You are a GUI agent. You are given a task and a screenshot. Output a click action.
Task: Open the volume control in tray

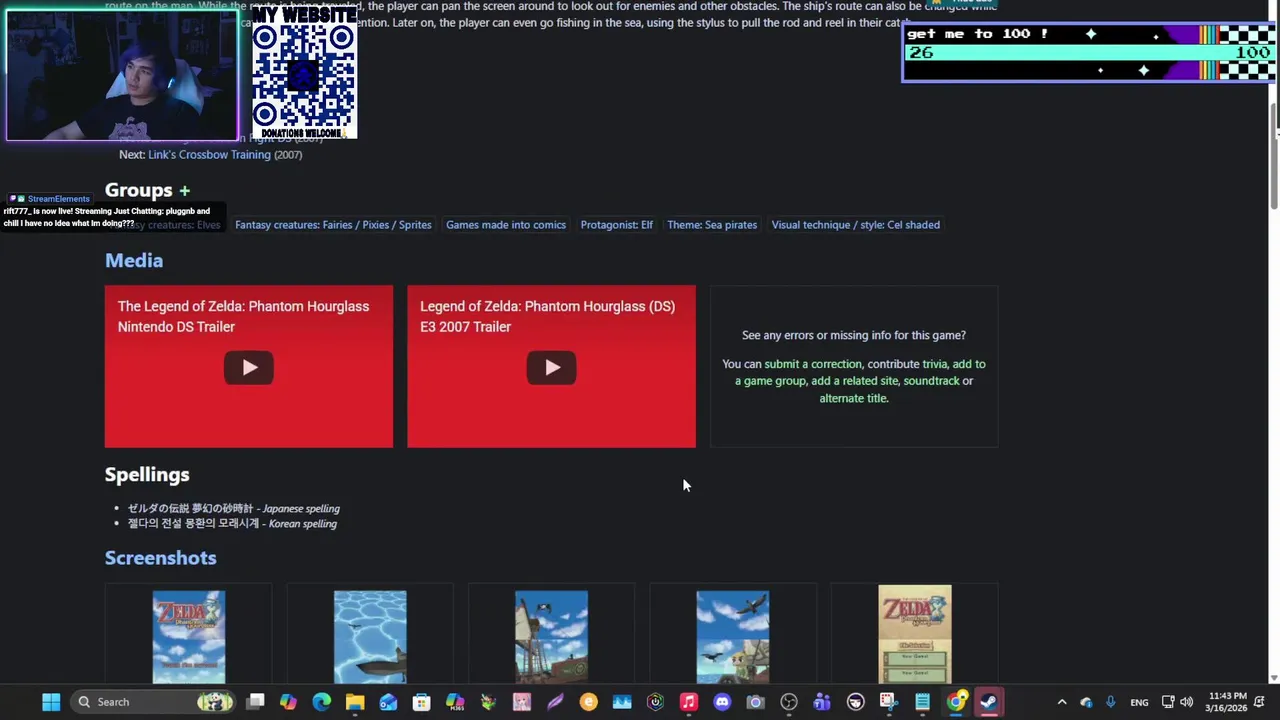1187,702
